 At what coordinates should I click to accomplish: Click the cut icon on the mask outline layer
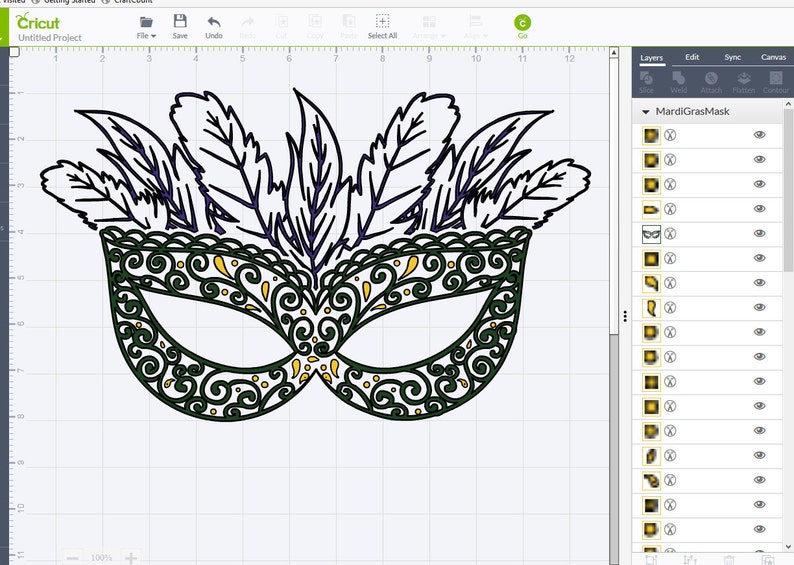coord(670,234)
